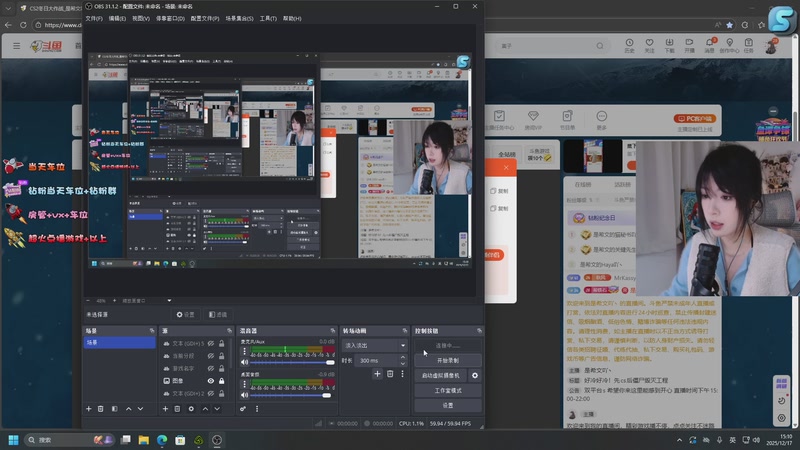Open scene filters icon in scenes toolbar
The height and width of the screenshot is (450, 800).
(x=114, y=409)
